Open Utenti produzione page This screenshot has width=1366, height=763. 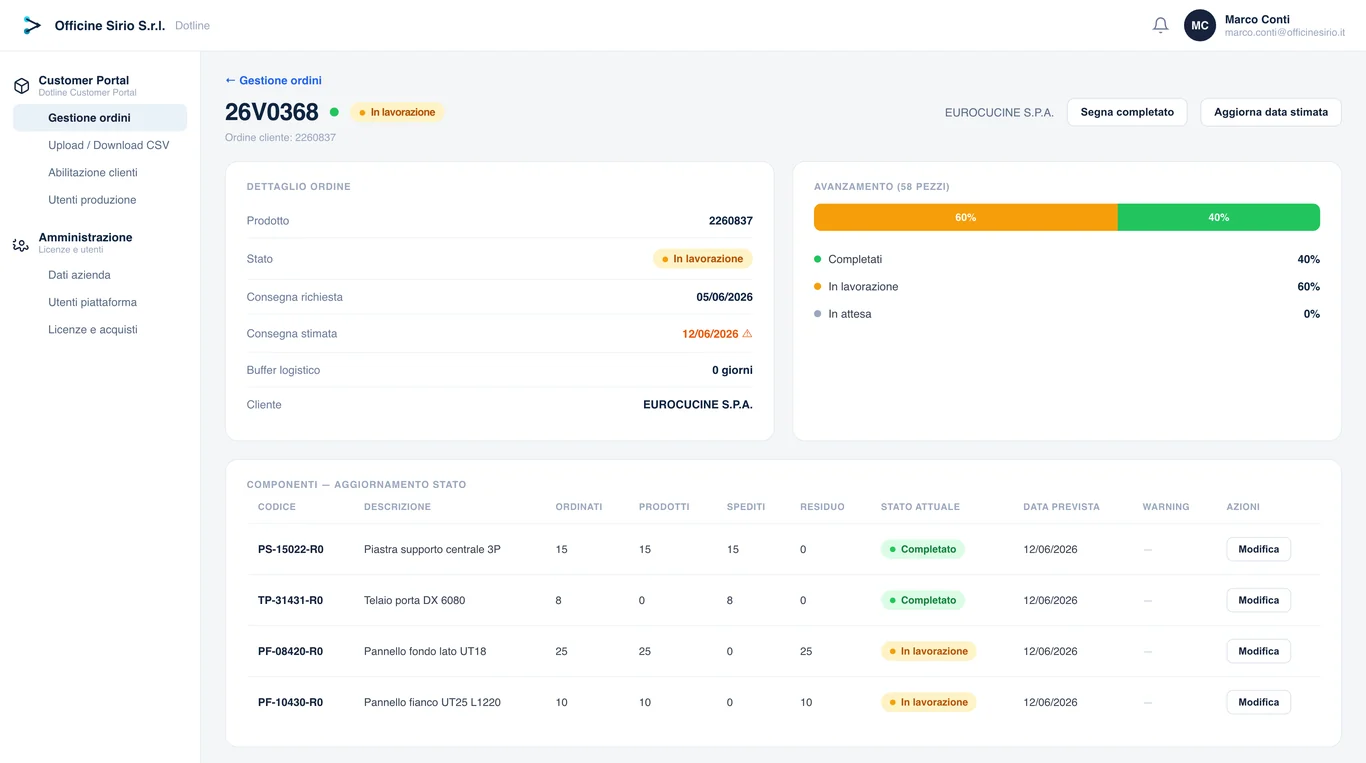point(92,200)
